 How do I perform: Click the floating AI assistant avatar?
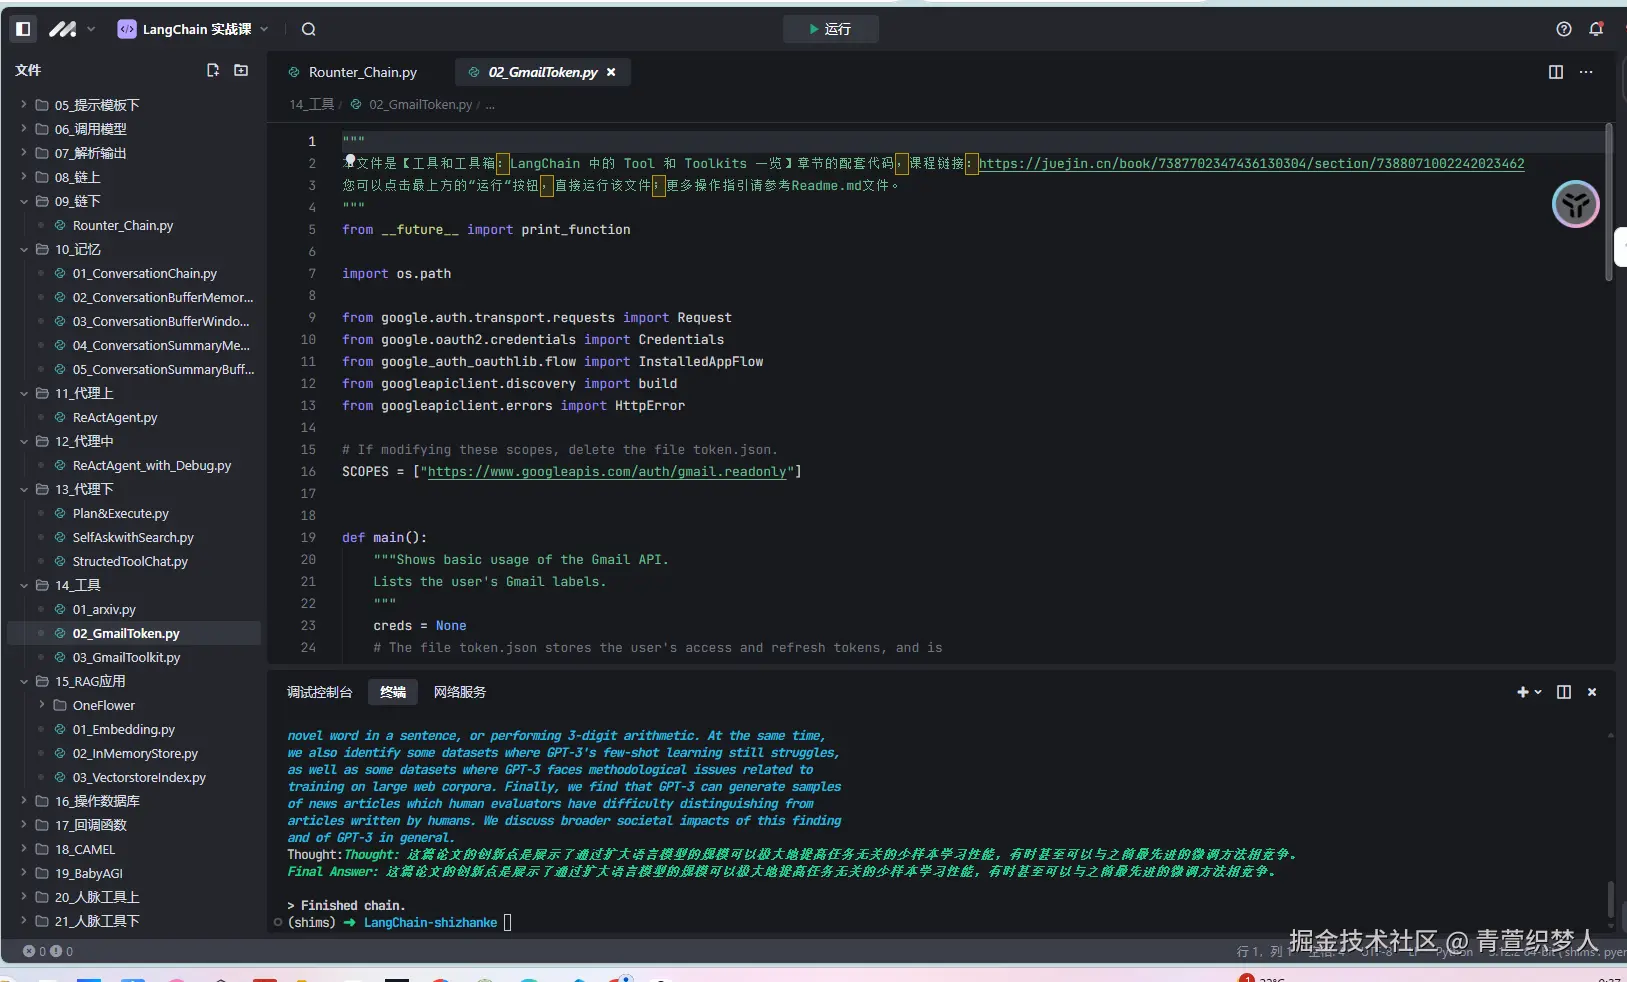1575,205
